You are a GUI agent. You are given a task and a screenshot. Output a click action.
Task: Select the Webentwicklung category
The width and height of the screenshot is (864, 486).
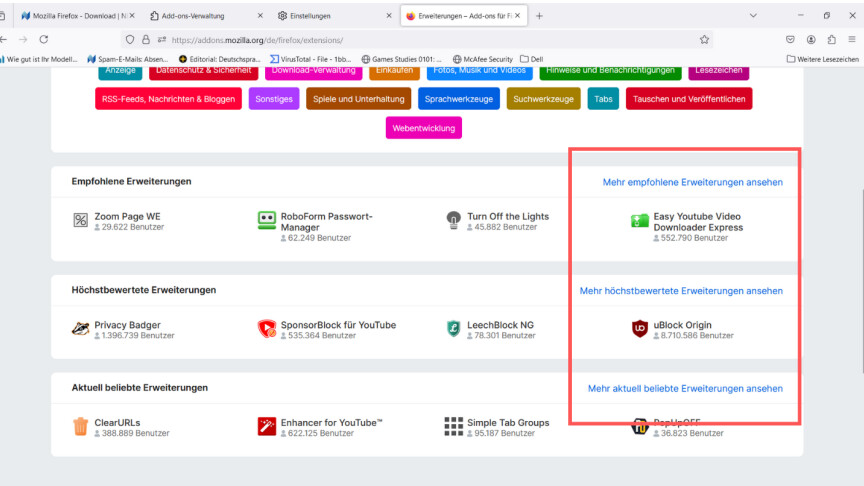(424, 128)
